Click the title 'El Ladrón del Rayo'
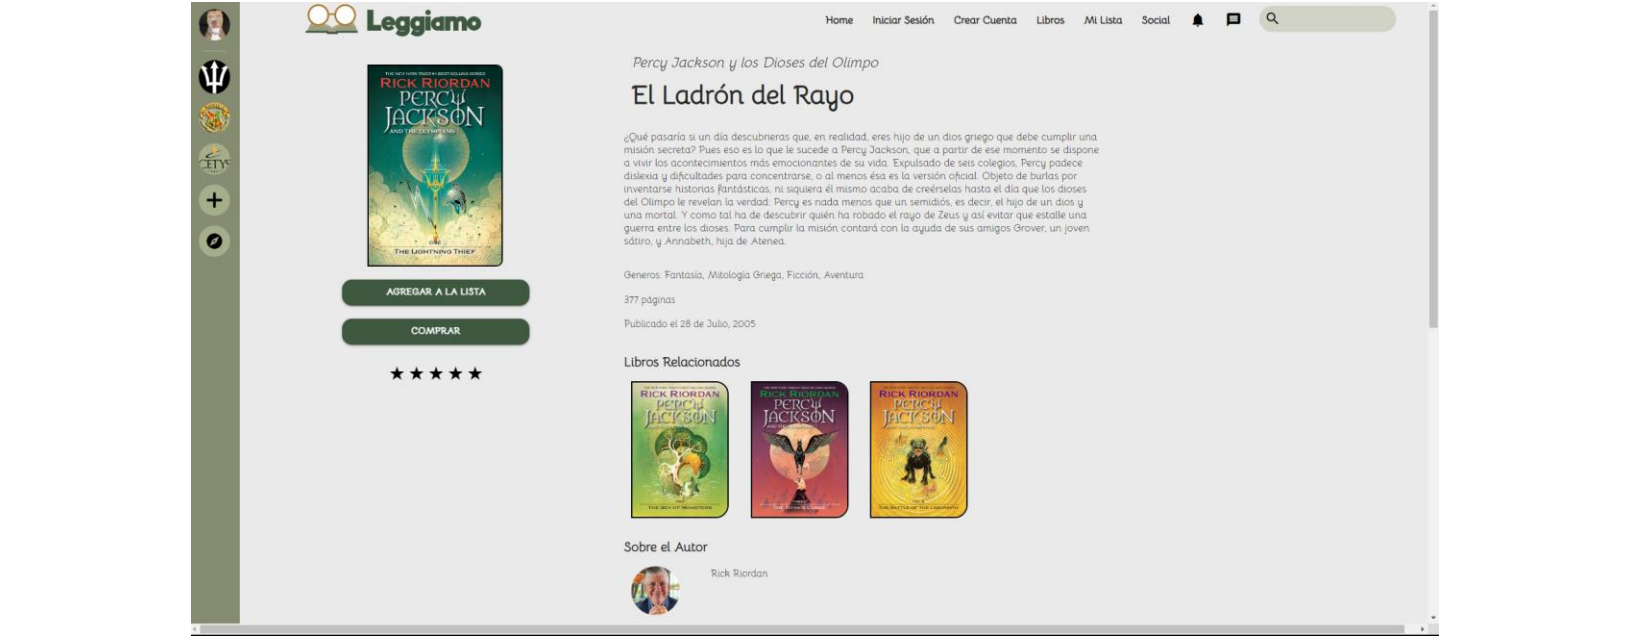The height and width of the screenshot is (636, 1630). coord(743,96)
